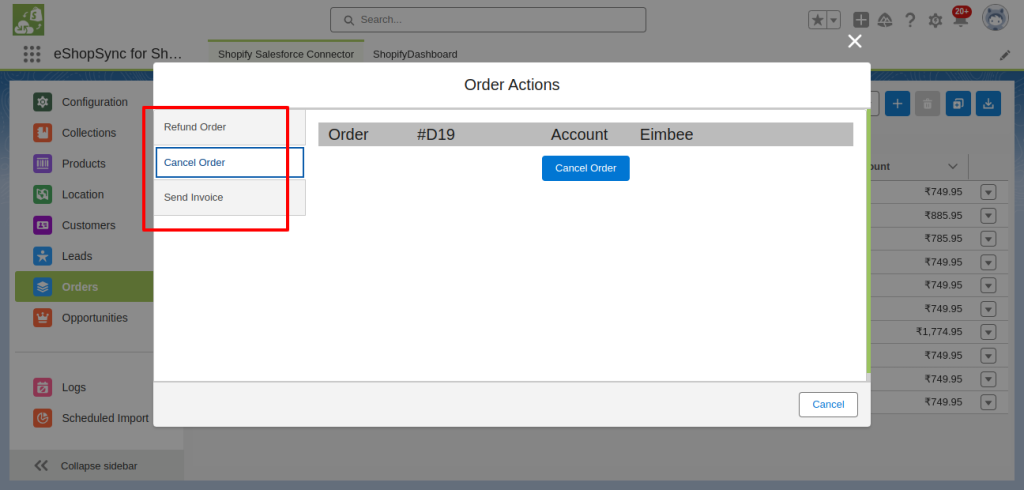Click the edit pencil icon in nav bar
This screenshot has width=1024, height=490.
pos(1004,56)
